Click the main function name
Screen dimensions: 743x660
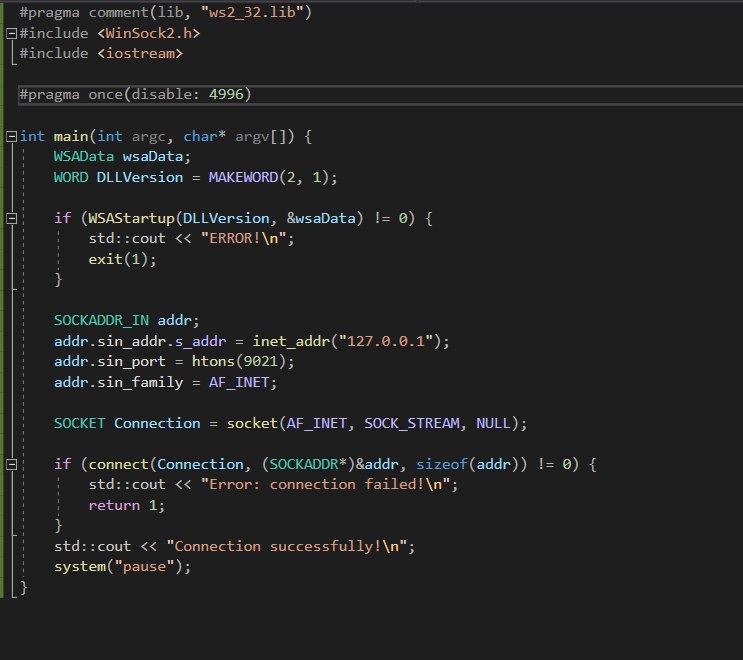coord(71,136)
